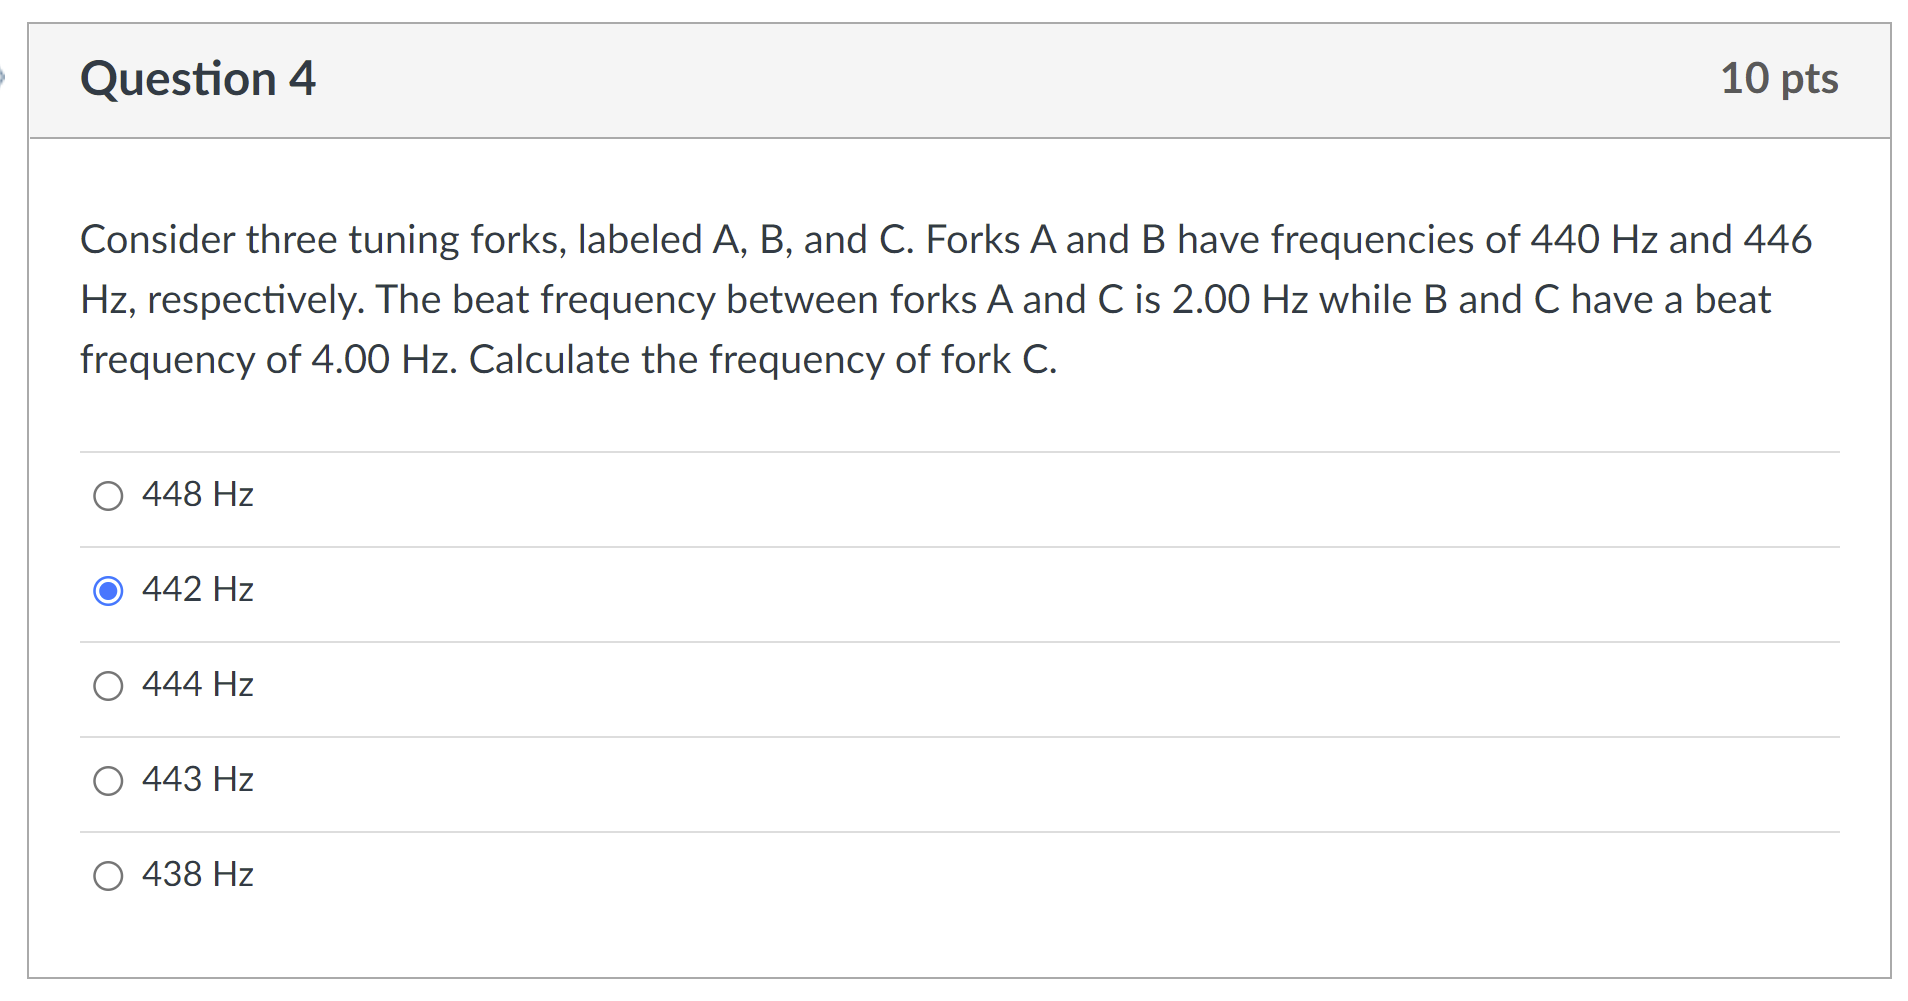Click the 443 Hz radio circle
This screenshot has width=1908, height=1001.
coord(108,780)
